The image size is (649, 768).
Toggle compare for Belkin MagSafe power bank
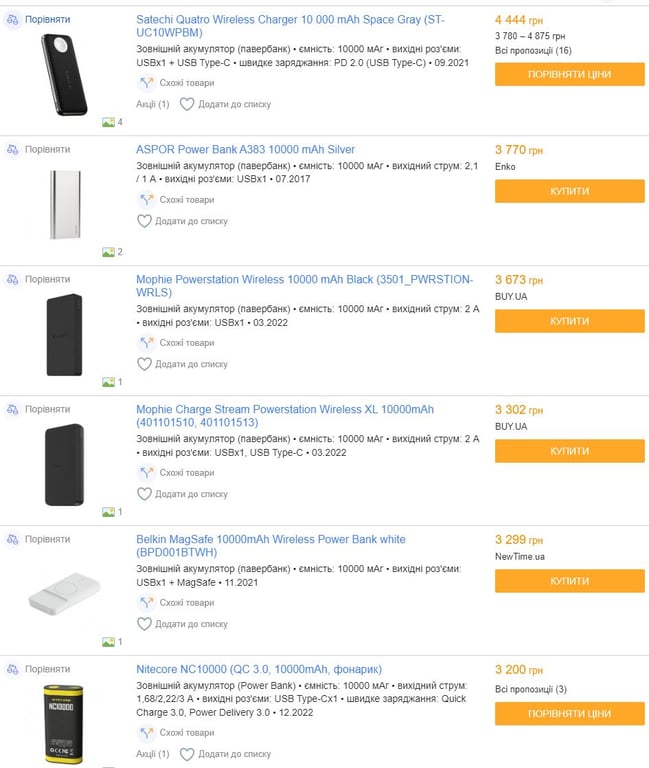pyautogui.click(x=12, y=539)
